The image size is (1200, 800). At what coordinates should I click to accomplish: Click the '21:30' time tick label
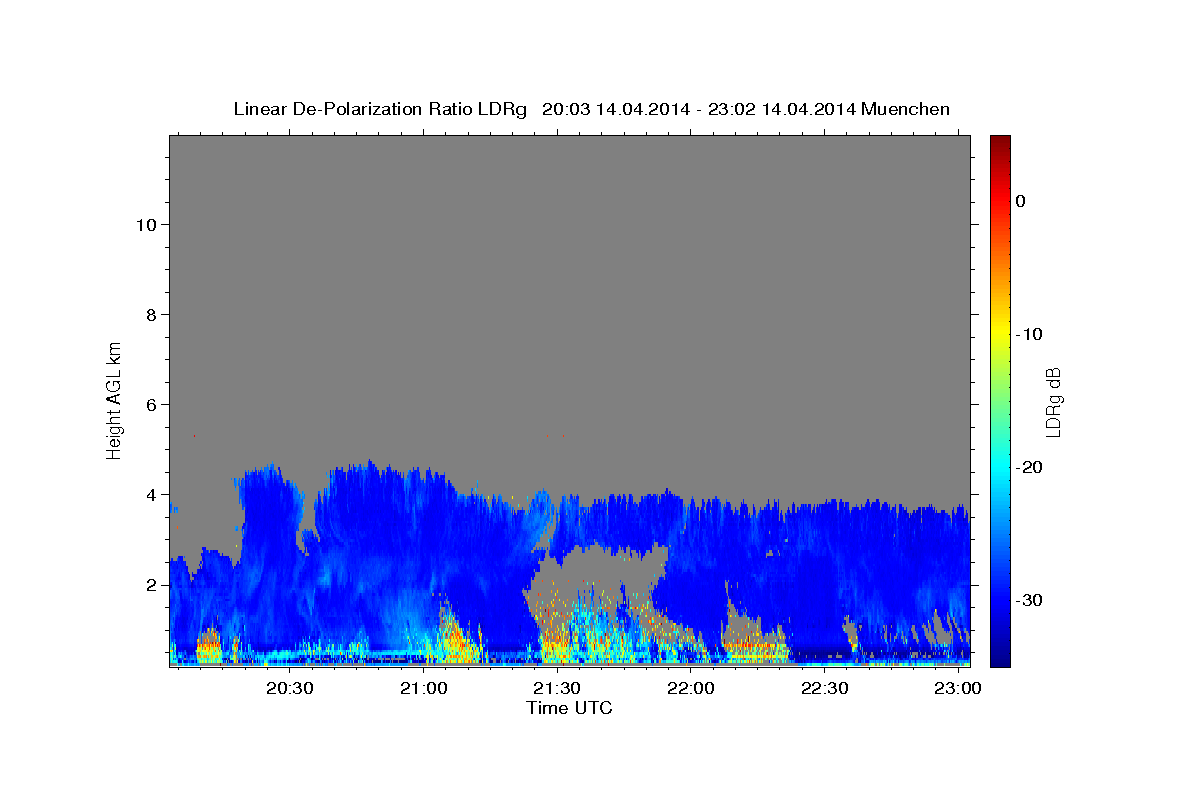point(557,688)
